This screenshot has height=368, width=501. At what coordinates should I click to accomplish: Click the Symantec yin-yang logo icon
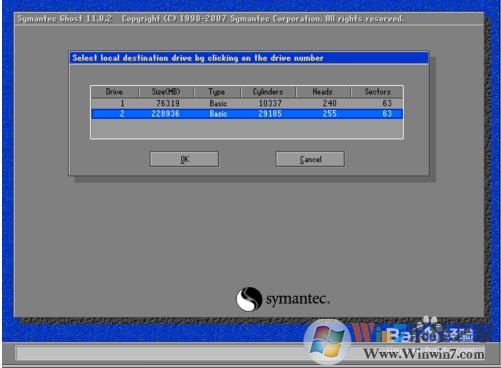[249, 299]
